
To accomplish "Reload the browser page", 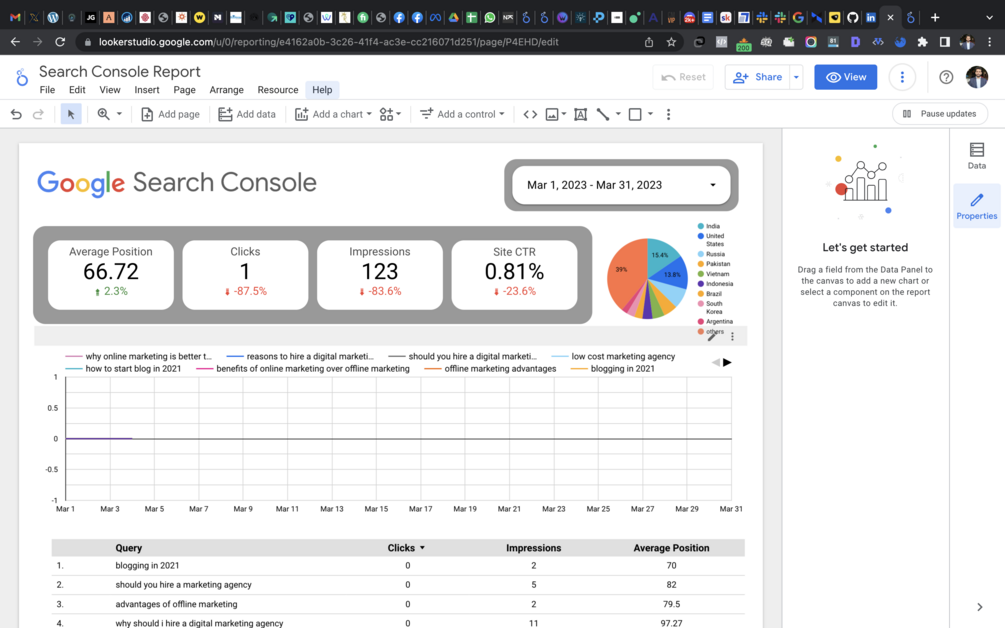I will 60,42.
